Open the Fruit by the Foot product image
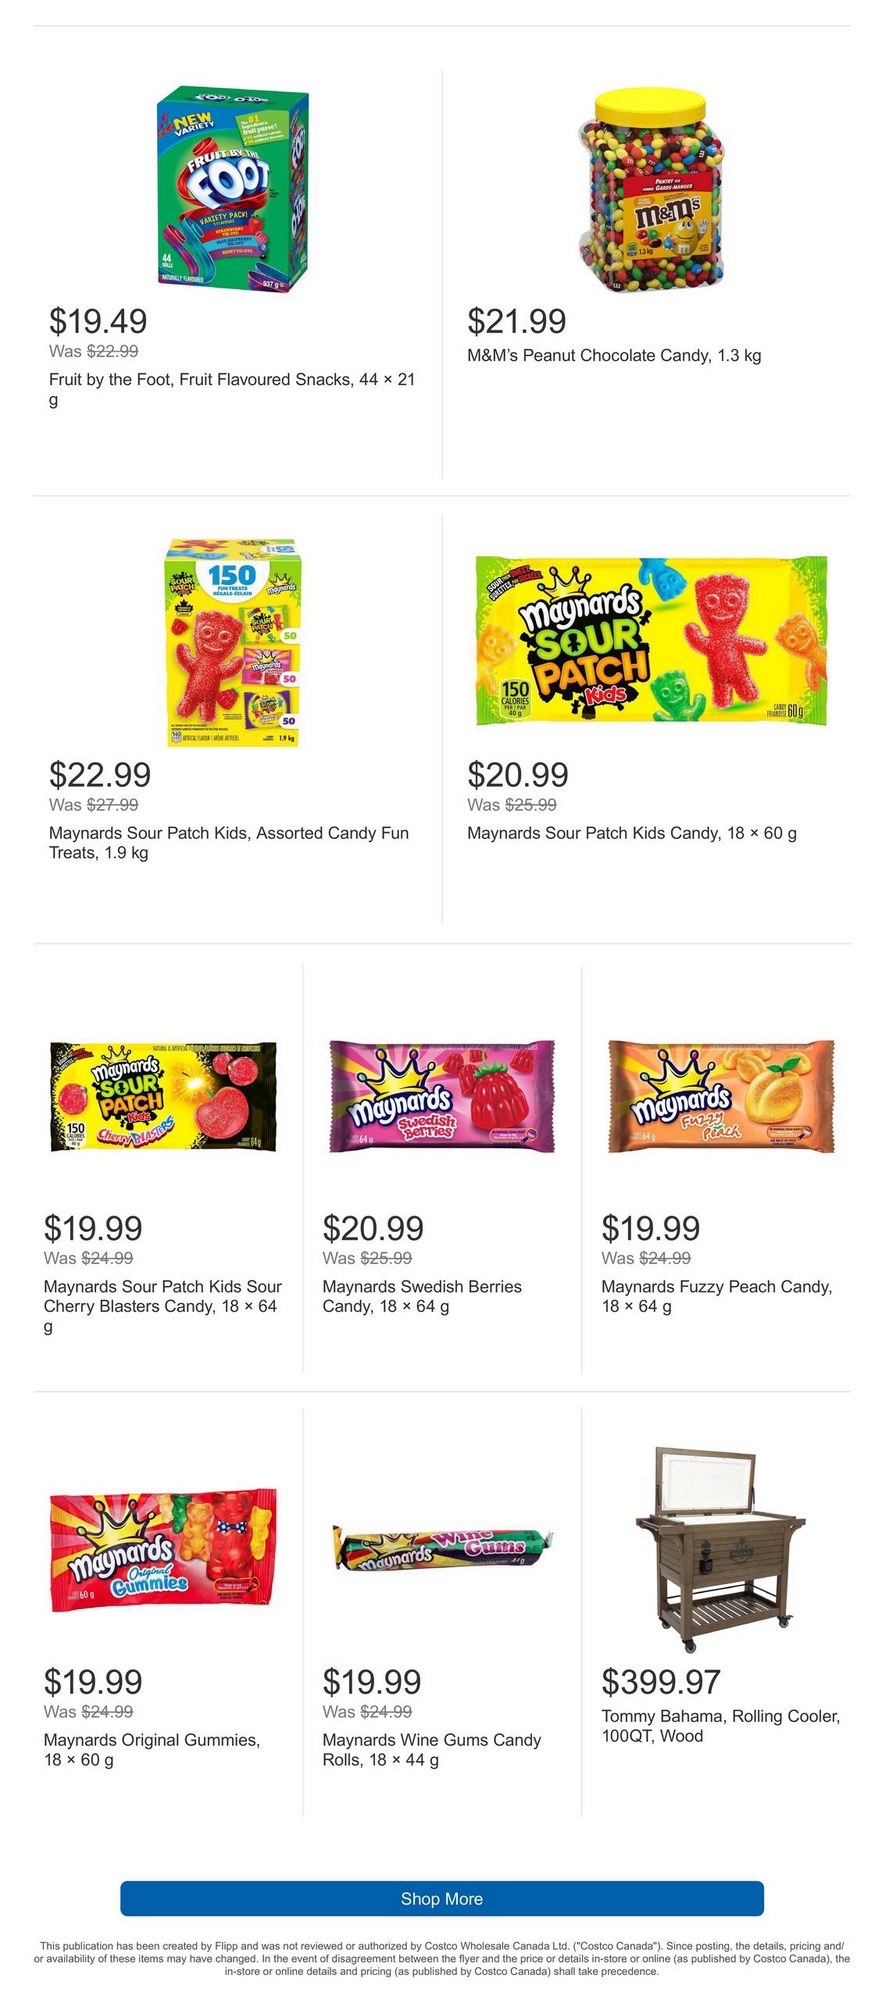885x2000 pixels. [x=233, y=188]
